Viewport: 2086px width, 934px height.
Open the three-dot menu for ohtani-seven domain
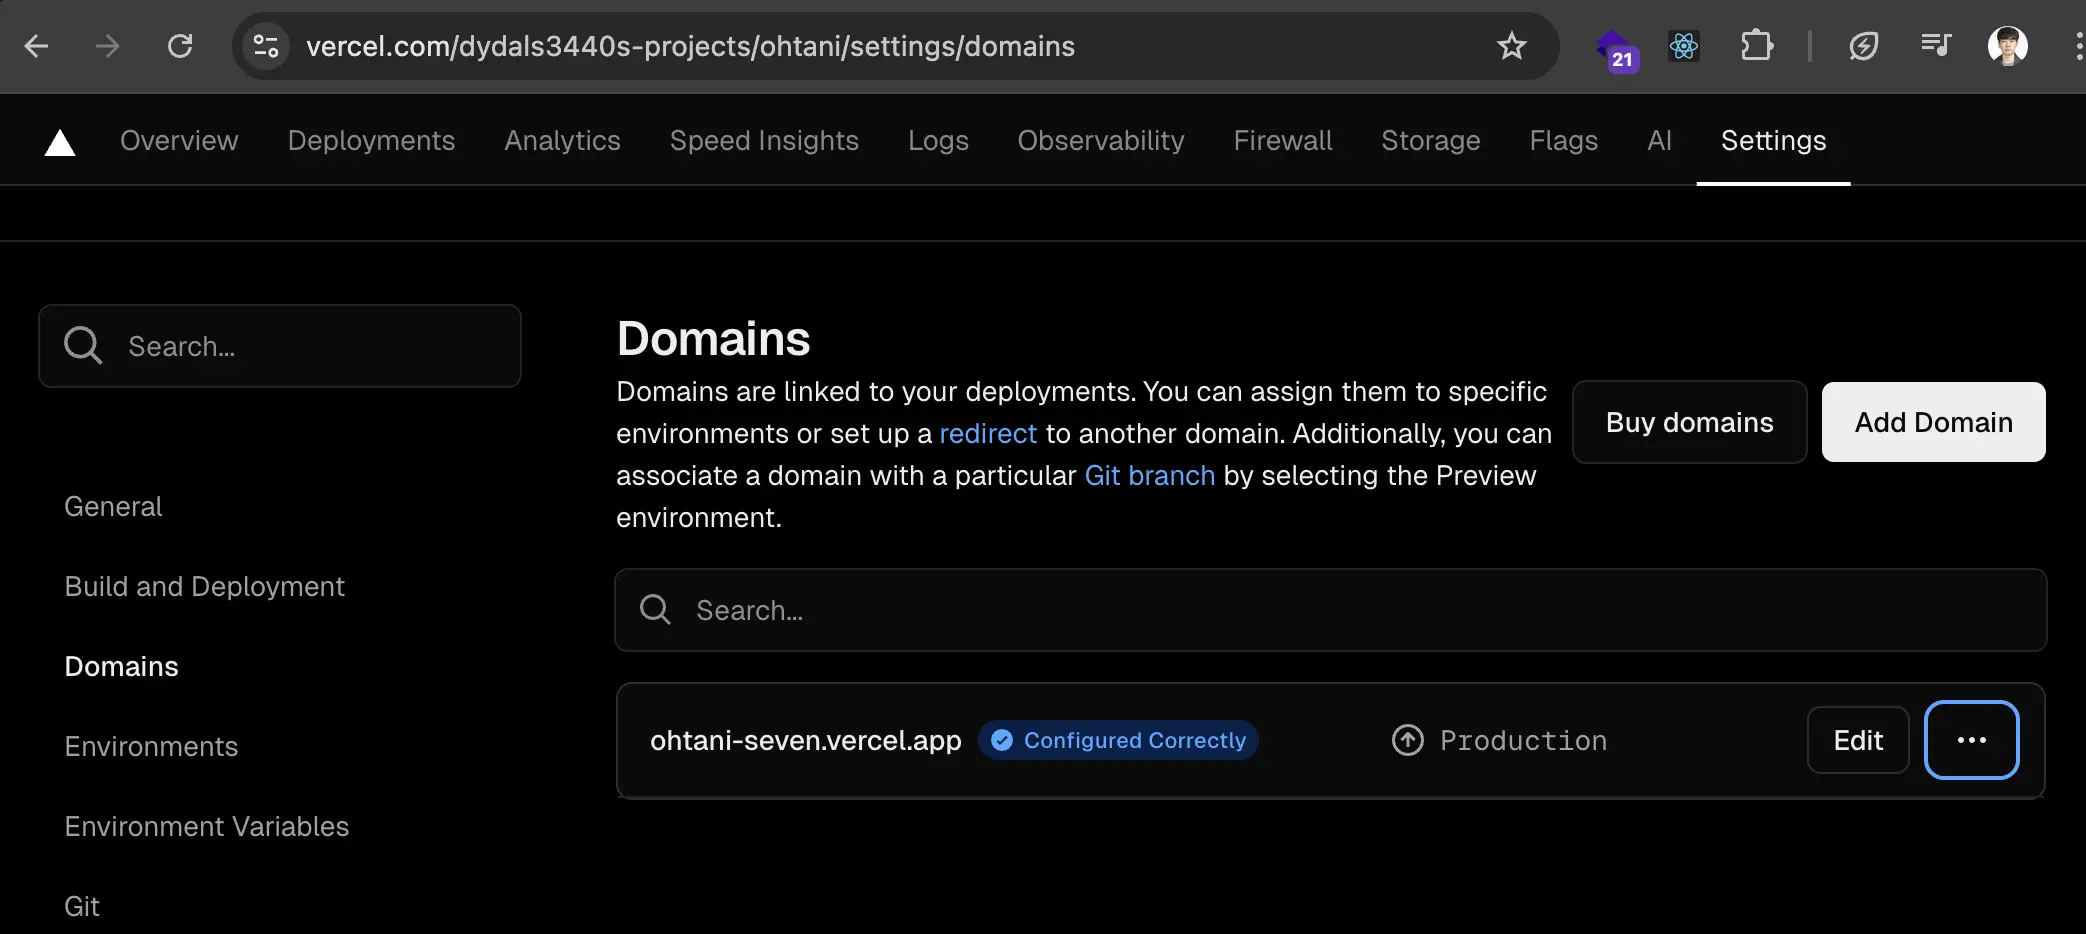pos(1971,740)
